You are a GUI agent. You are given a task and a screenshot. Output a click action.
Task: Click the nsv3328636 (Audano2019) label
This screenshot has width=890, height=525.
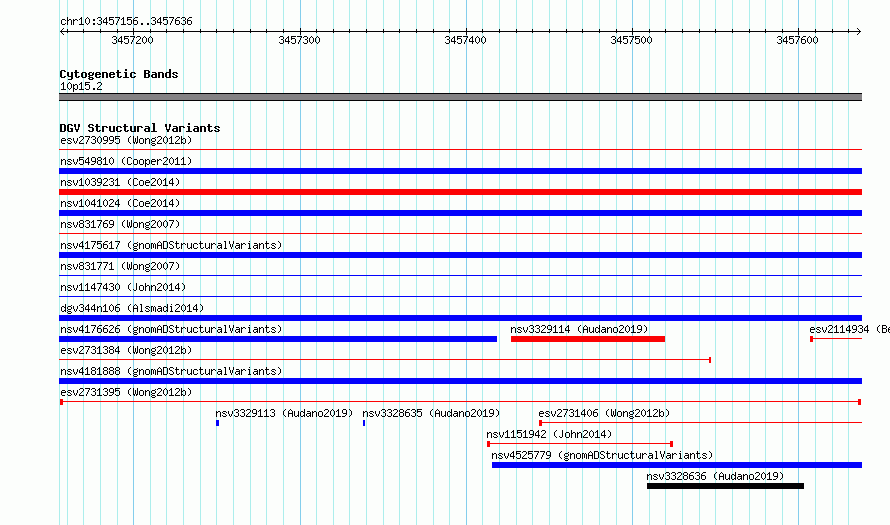(715, 476)
